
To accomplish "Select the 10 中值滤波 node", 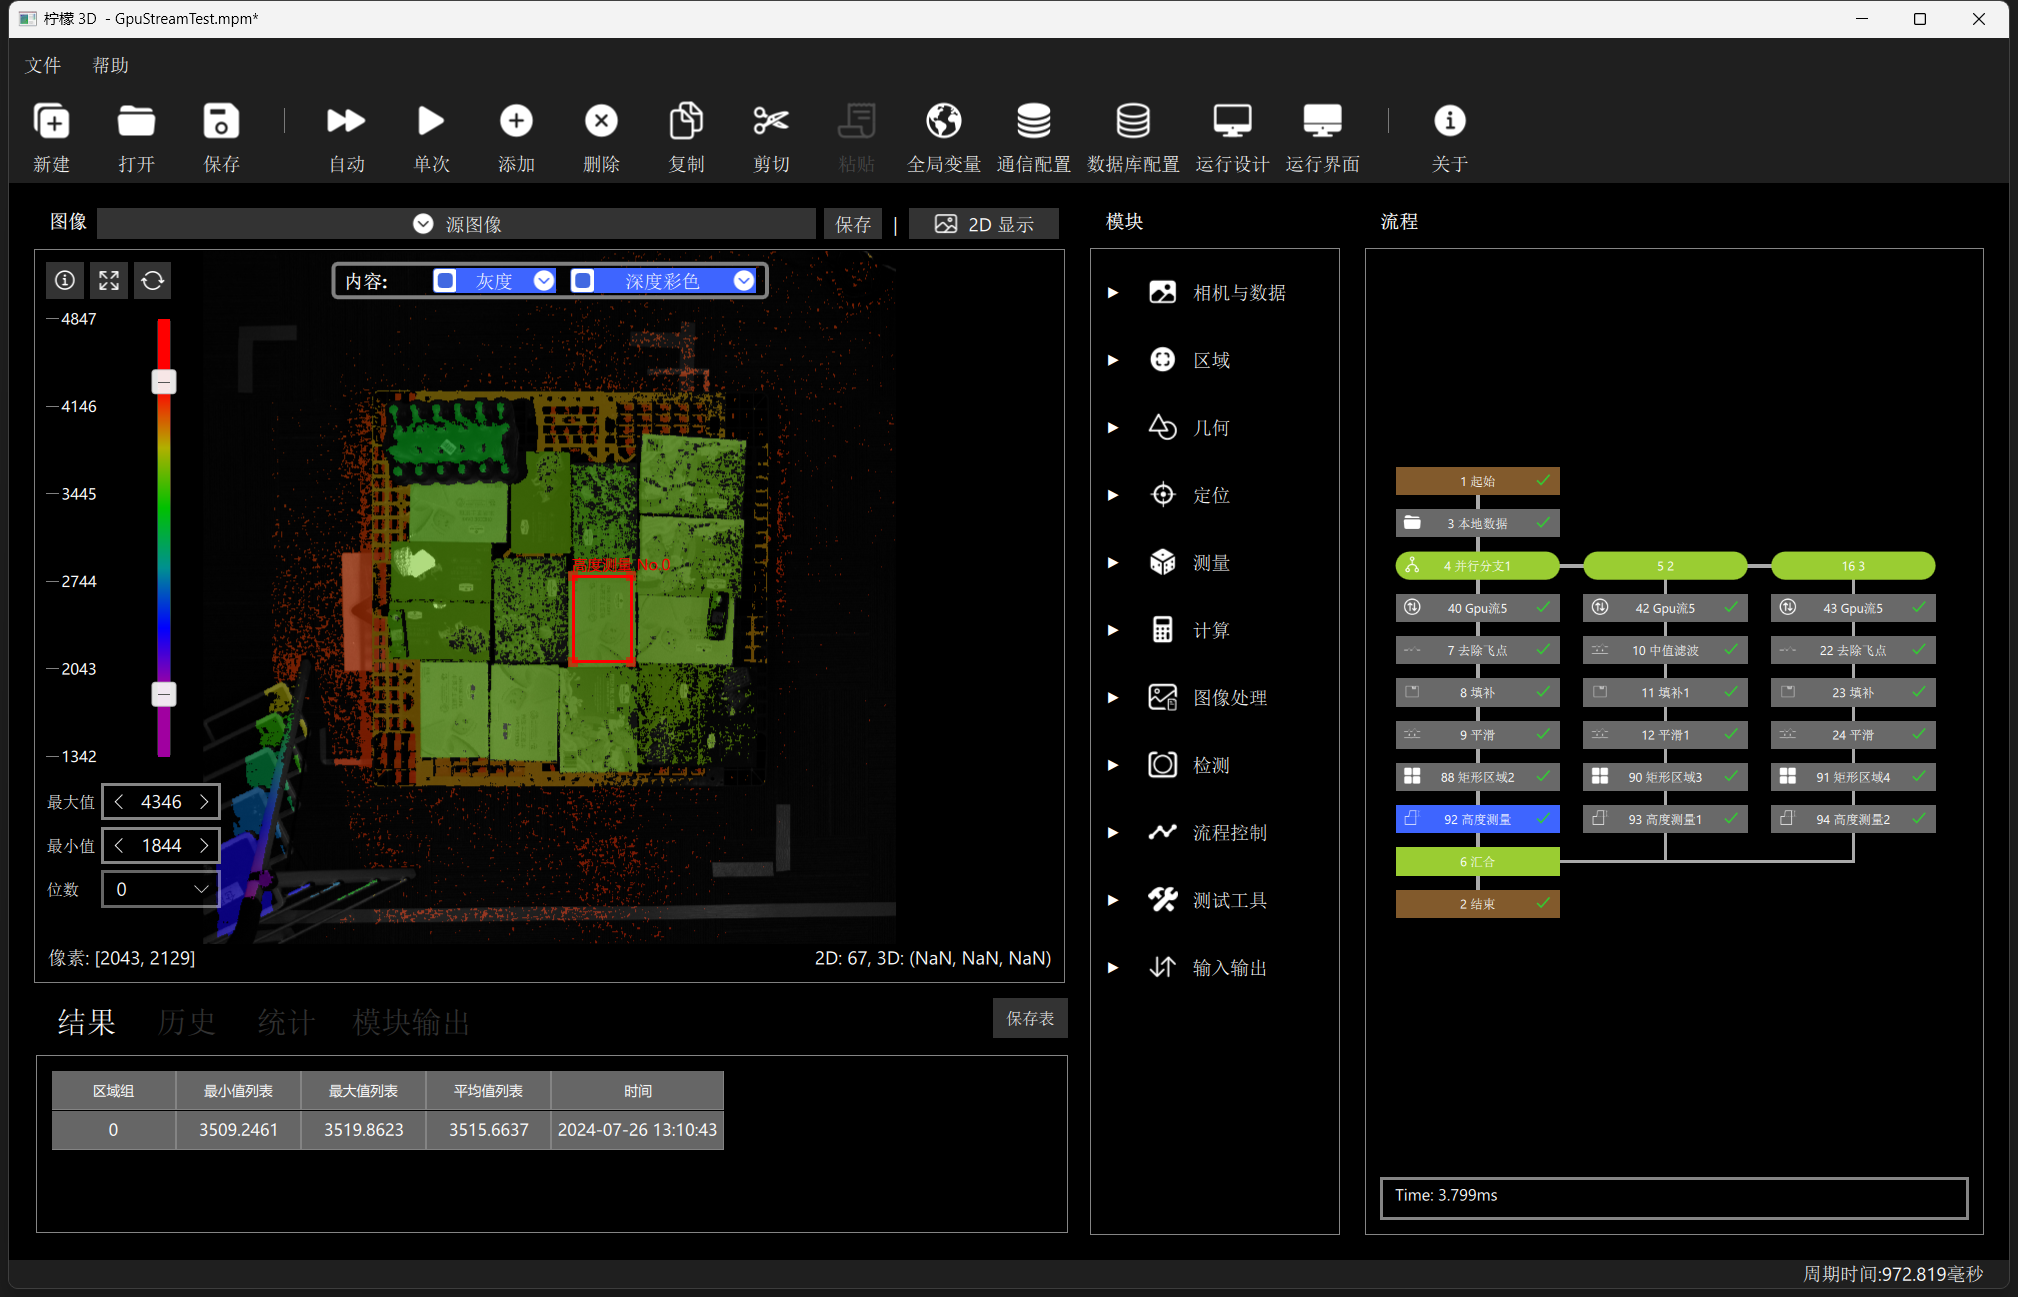I will click(x=1665, y=650).
